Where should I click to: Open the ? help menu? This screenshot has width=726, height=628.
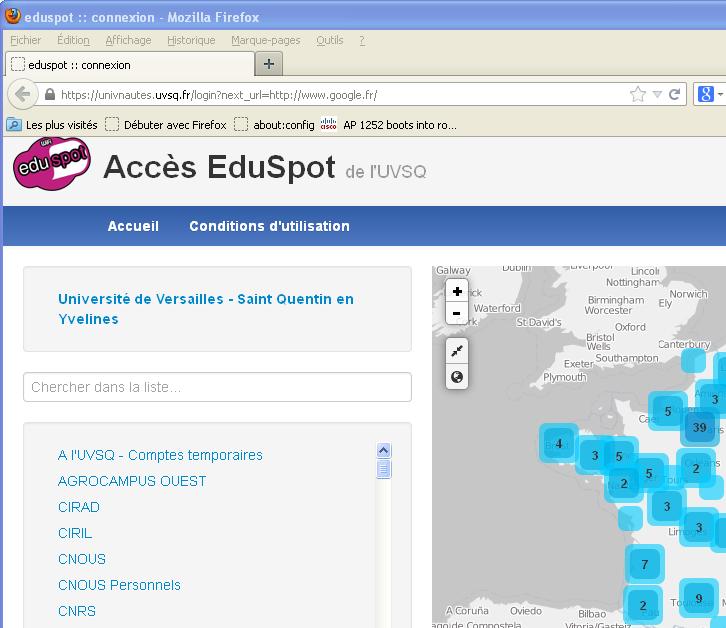coord(362,40)
